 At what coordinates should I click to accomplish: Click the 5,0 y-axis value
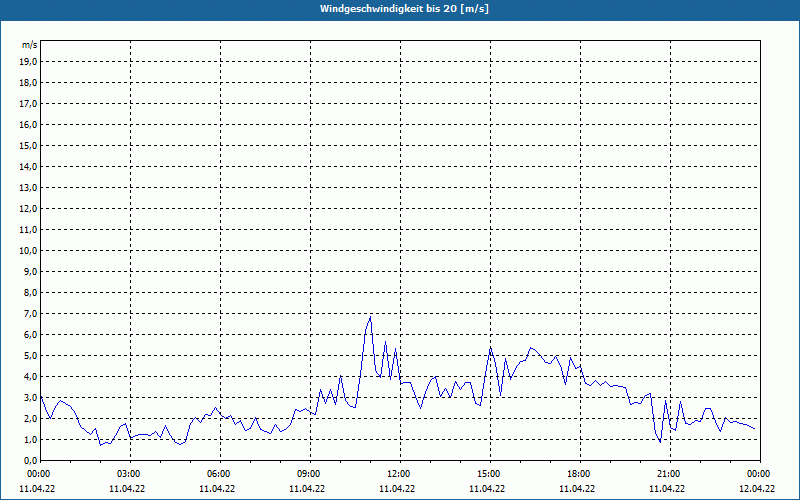(x=30, y=355)
